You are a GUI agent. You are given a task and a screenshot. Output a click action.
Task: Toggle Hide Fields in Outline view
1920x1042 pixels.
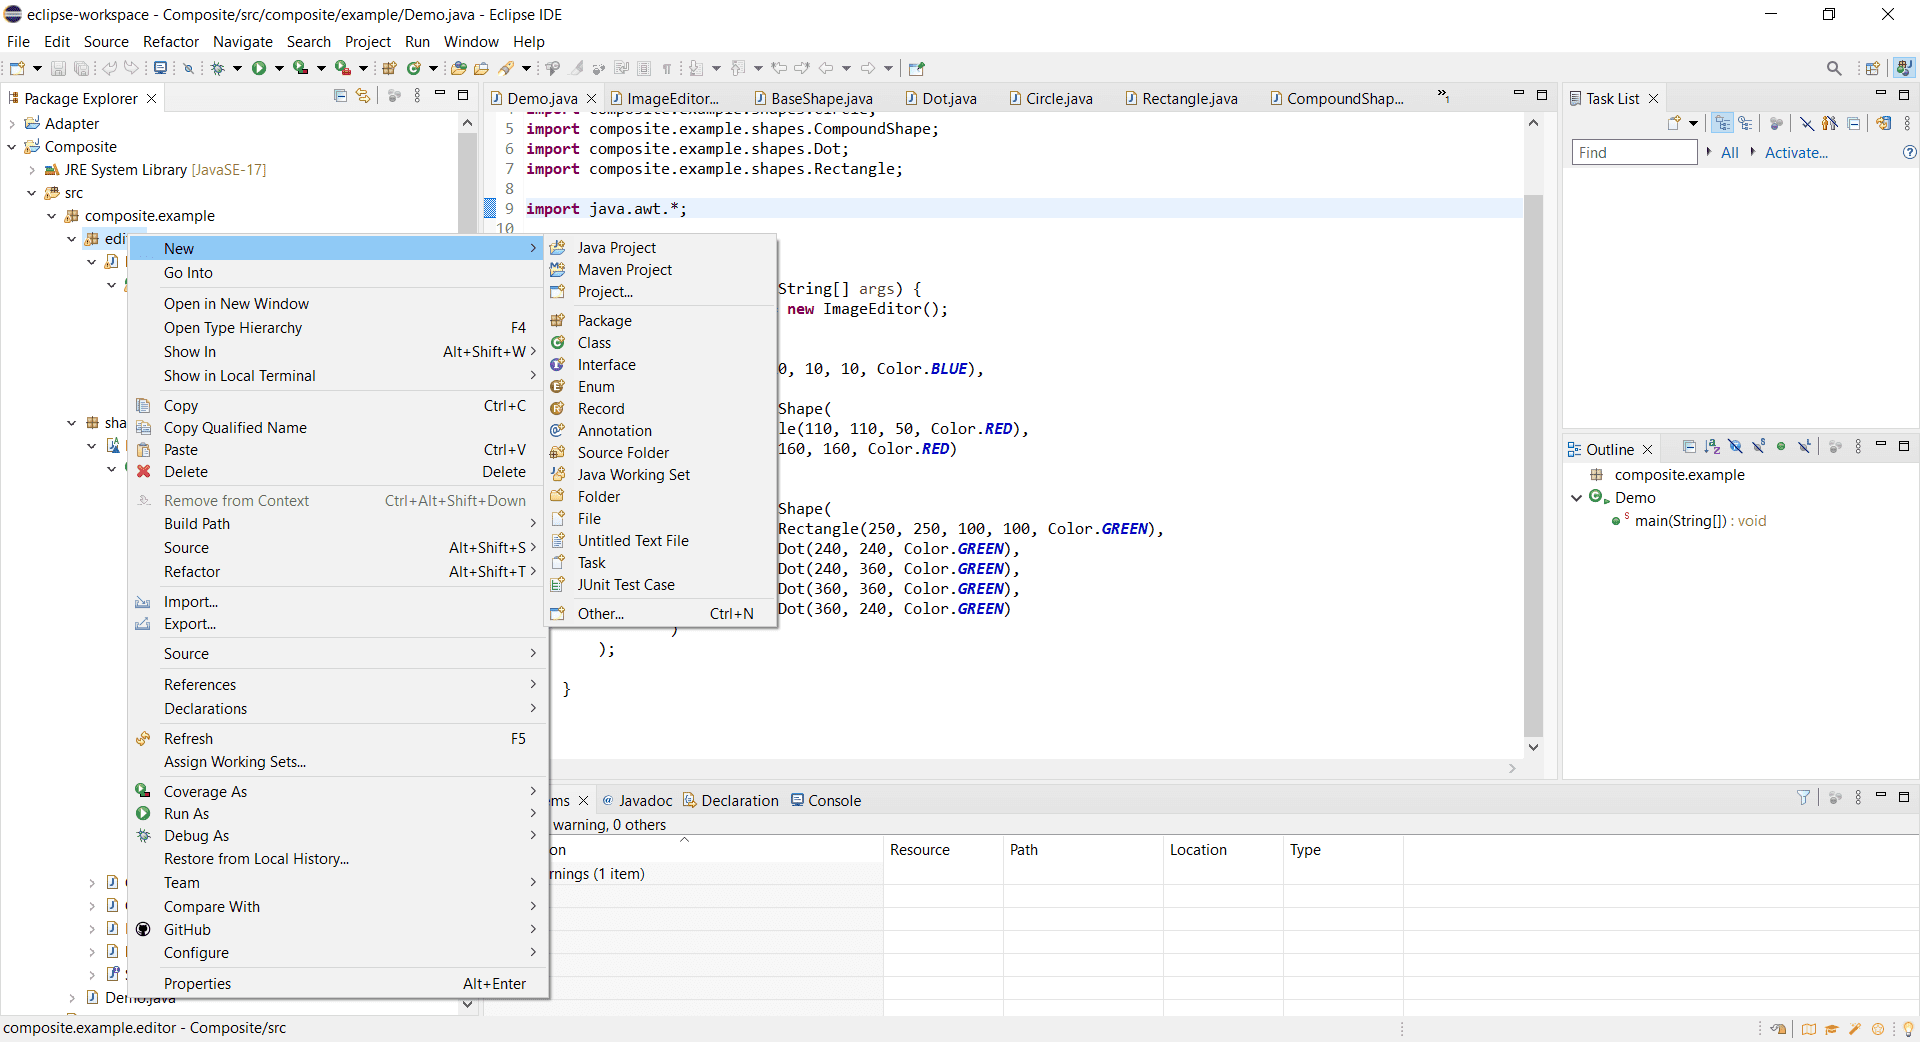(1735, 447)
